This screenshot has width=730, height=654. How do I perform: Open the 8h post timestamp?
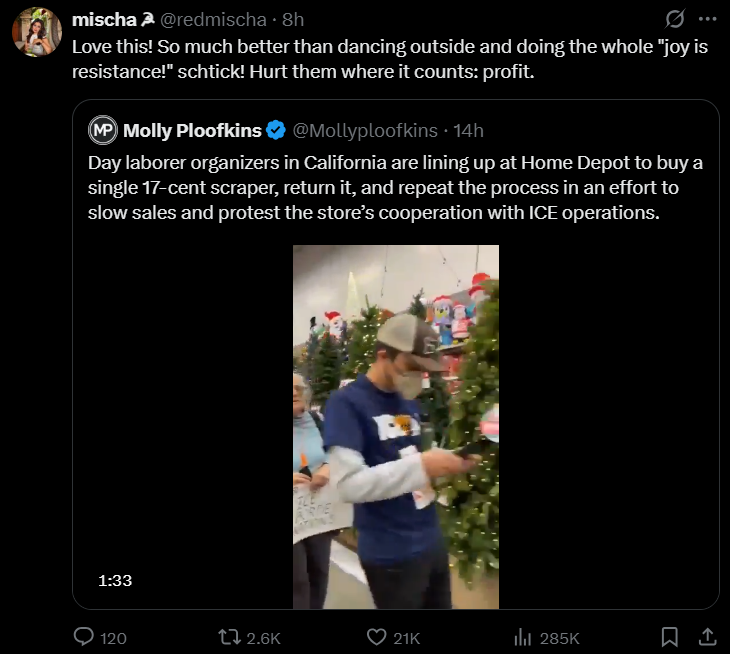tap(293, 20)
